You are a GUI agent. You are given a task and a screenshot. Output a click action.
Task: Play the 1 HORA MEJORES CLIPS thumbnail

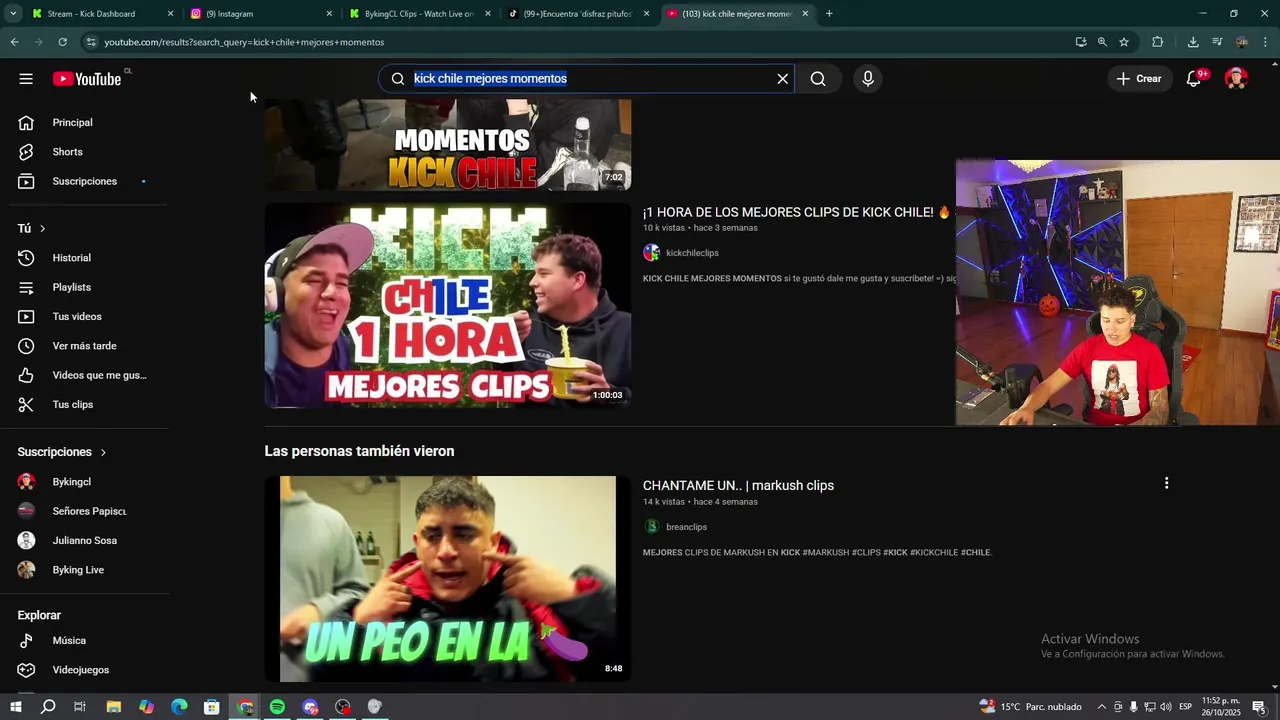(448, 305)
